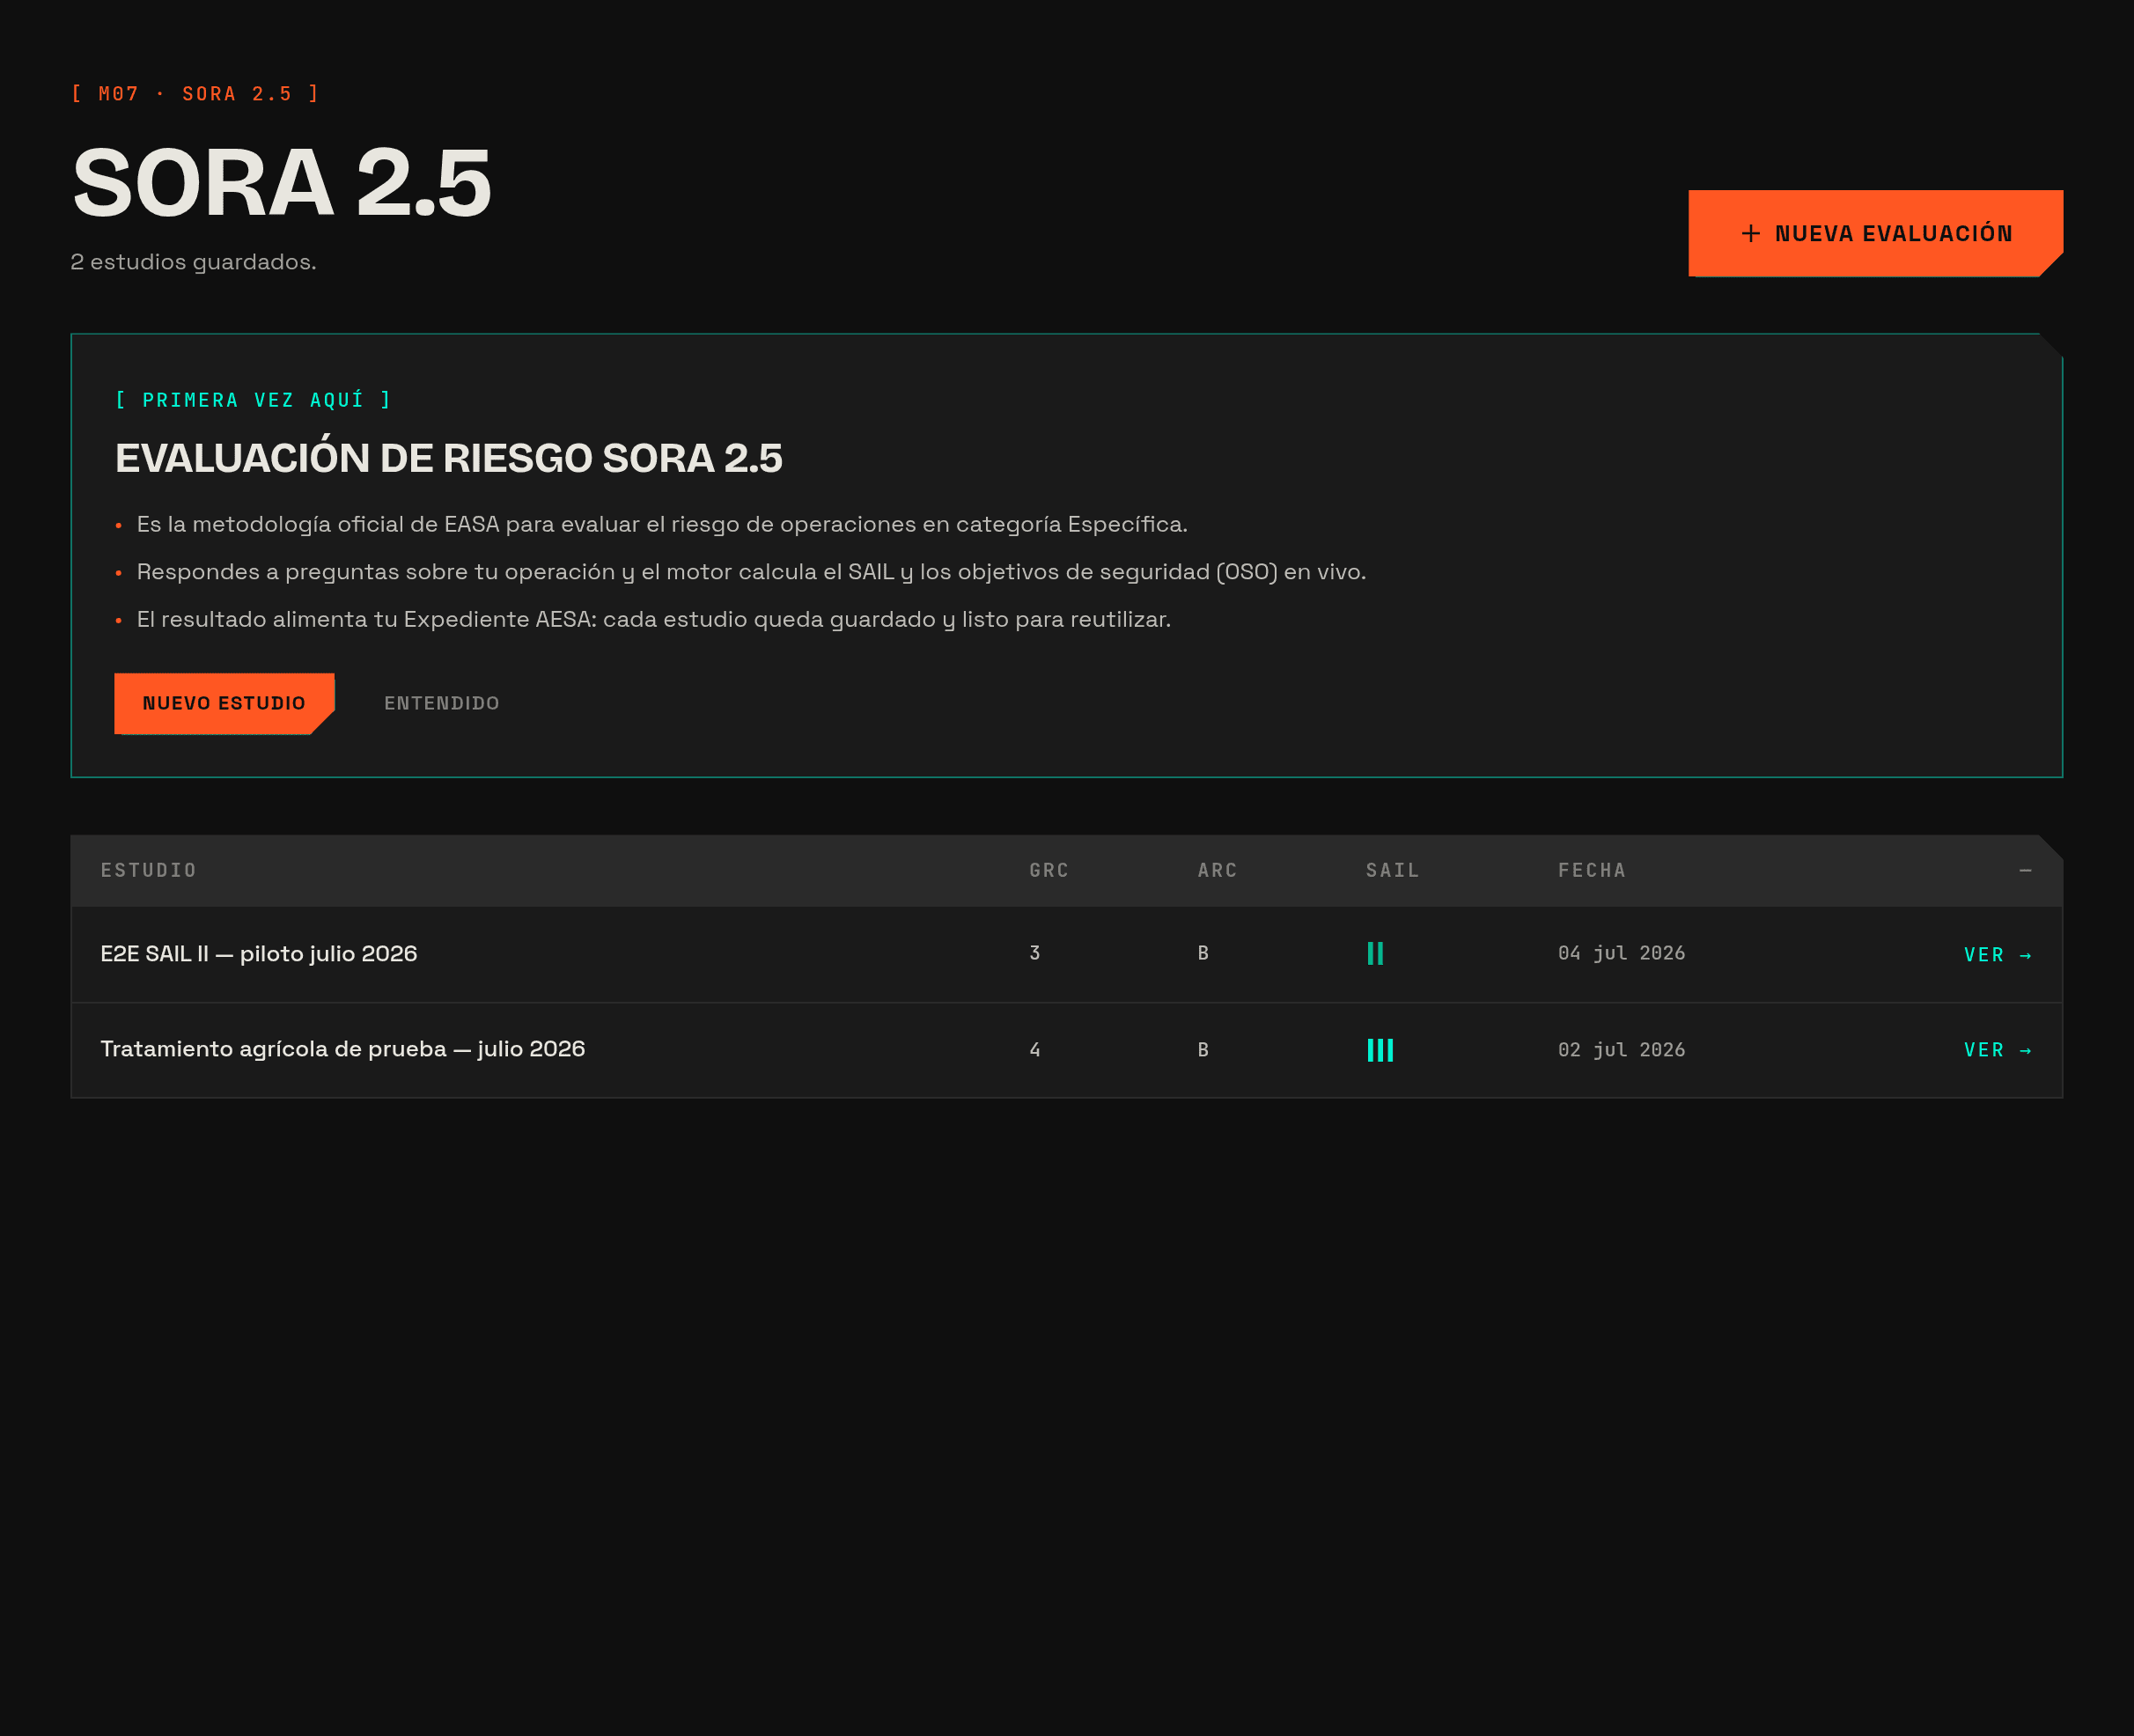
Task: Dismiss the intro card with Entendido
Action: click(442, 703)
